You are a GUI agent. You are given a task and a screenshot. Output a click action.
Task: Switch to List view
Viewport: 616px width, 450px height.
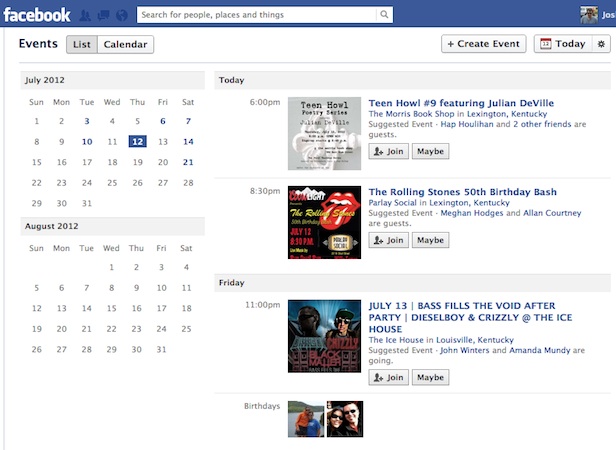(x=82, y=44)
